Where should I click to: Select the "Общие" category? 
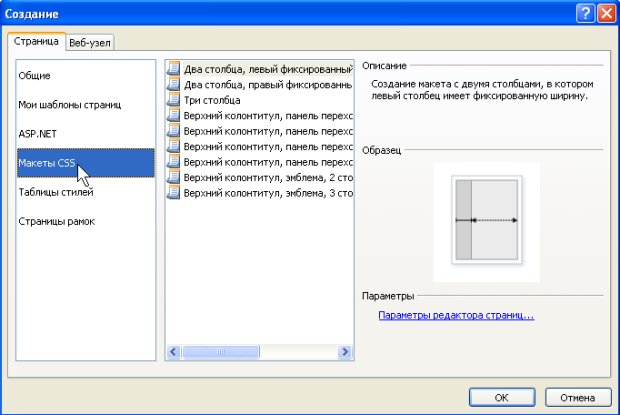(x=35, y=76)
